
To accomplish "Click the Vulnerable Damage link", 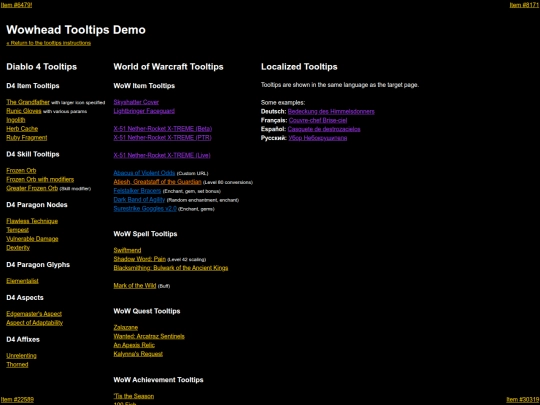I will (32, 239).
